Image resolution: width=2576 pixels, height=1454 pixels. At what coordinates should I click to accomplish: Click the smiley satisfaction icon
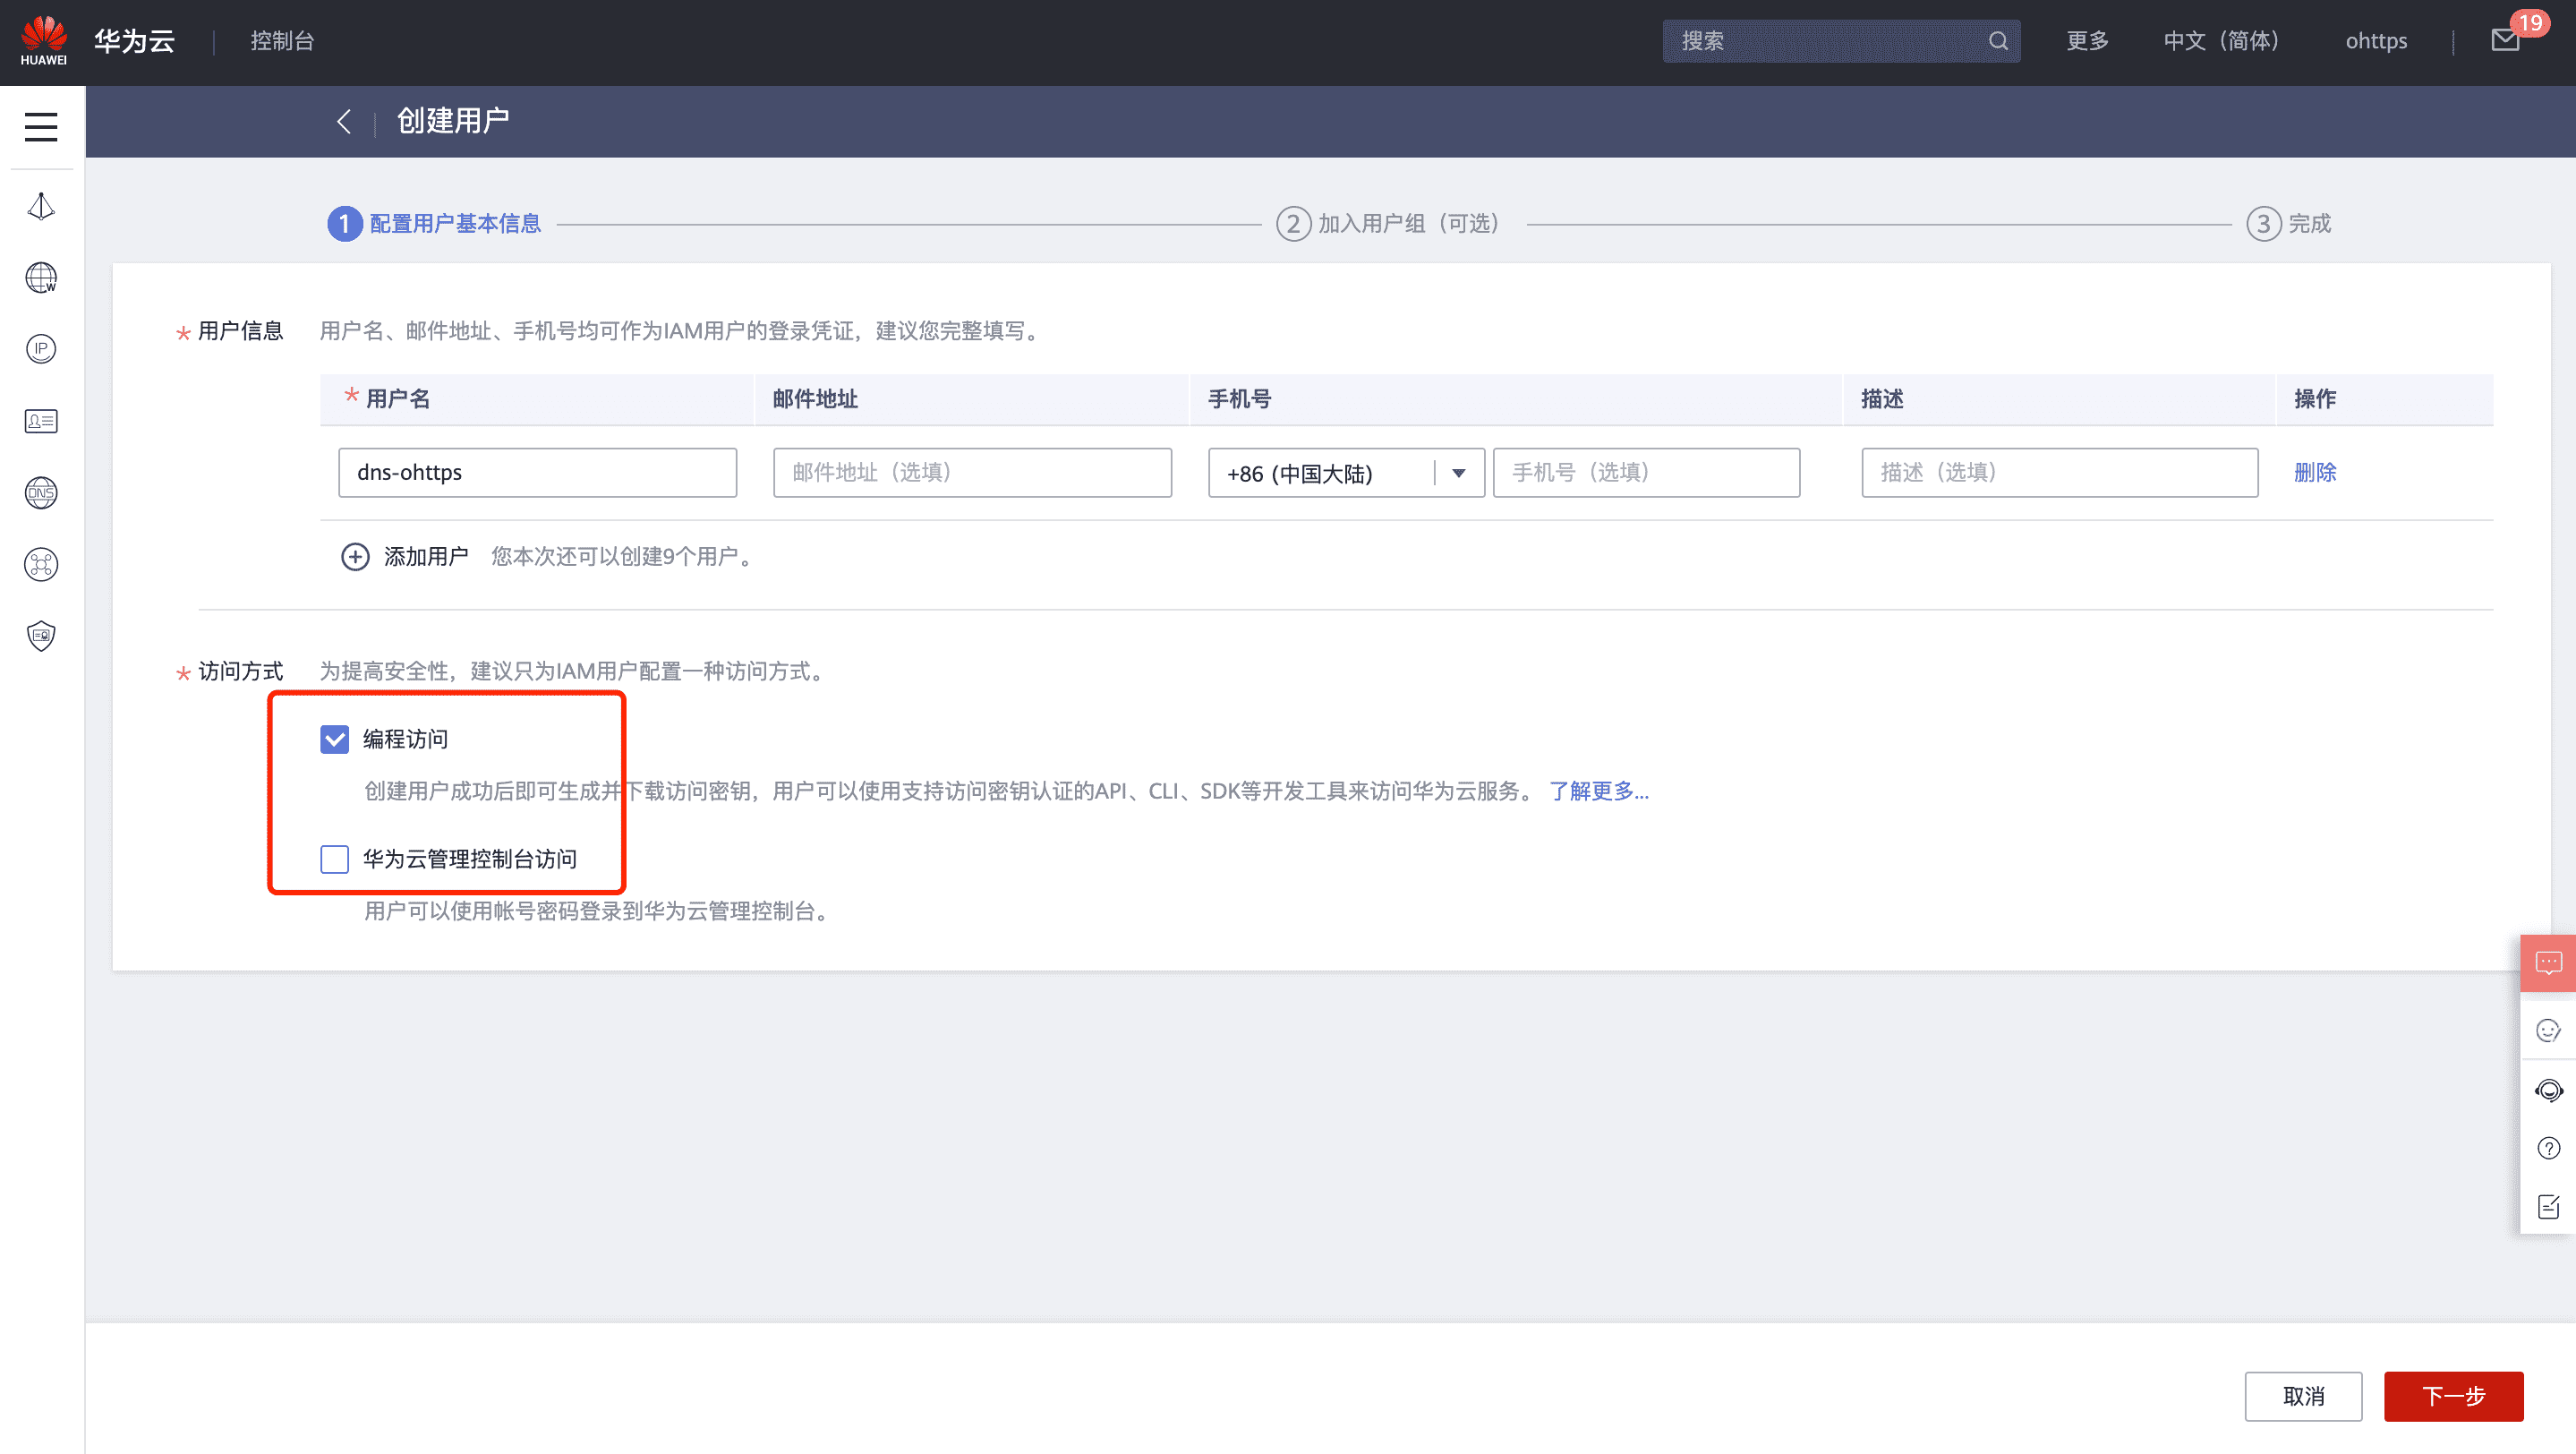coord(2548,1030)
